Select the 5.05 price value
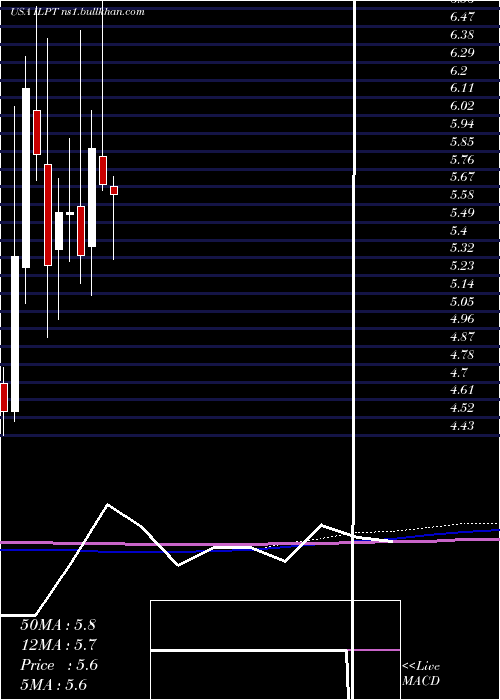This screenshot has height=700, width=500. tap(462, 302)
